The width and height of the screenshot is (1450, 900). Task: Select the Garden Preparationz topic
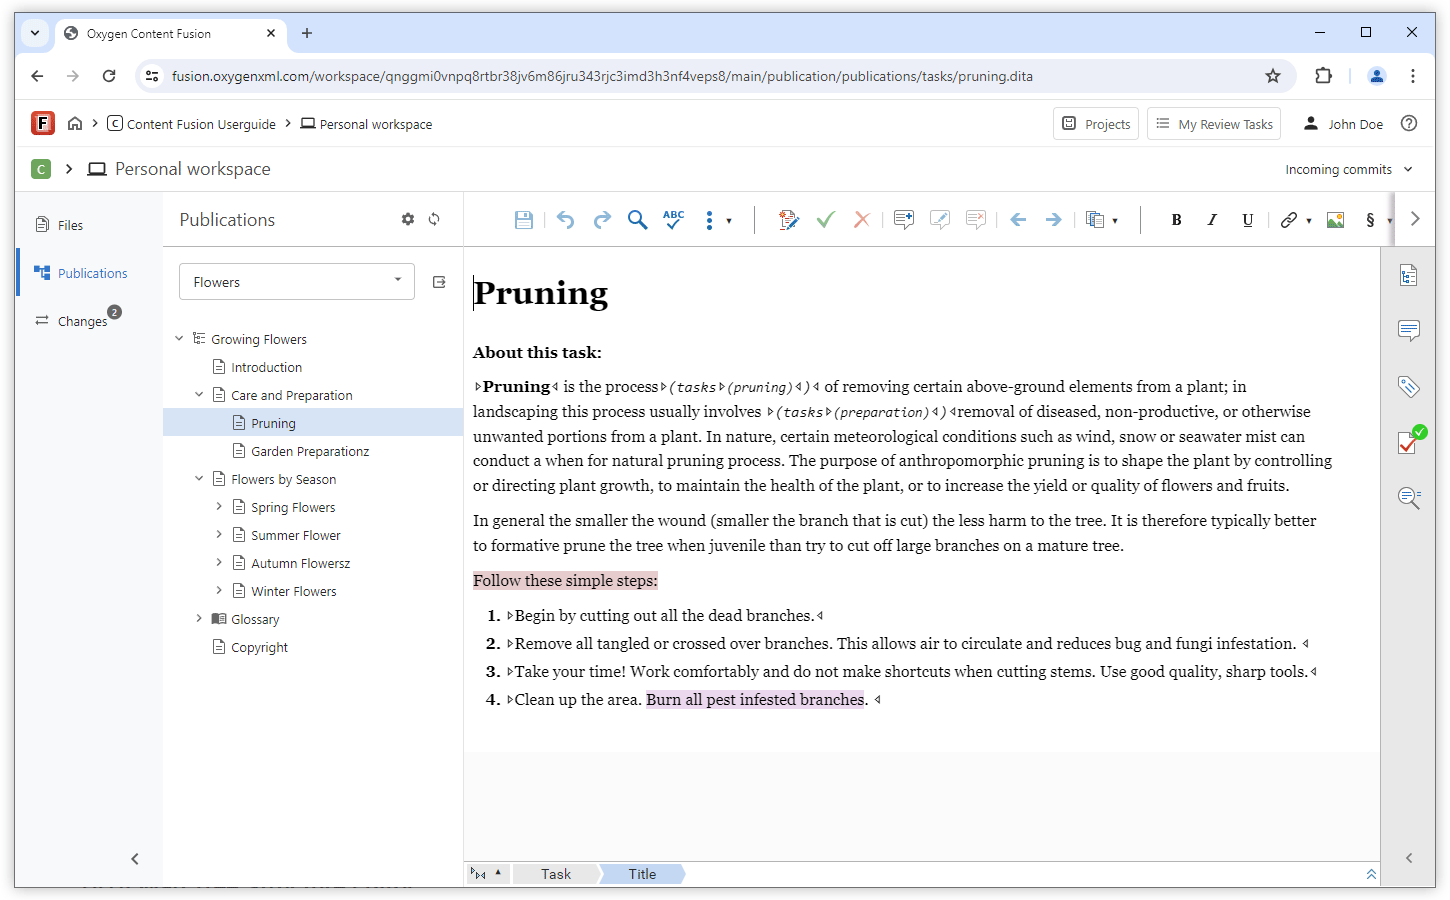pyautogui.click(x=310, y=451)
